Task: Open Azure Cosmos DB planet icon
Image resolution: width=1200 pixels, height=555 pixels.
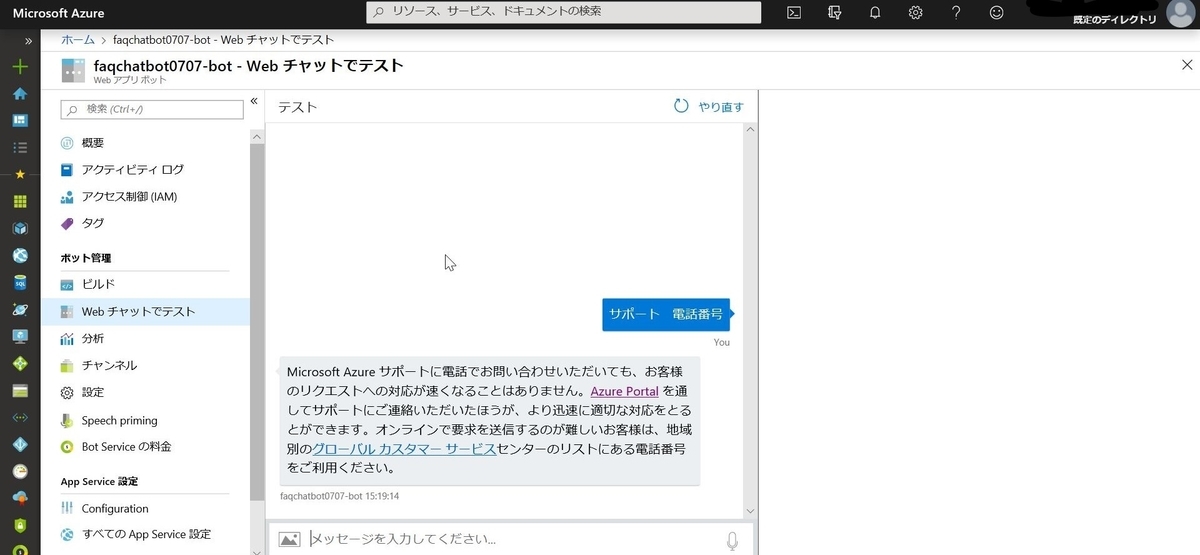Action: point(20,309)
